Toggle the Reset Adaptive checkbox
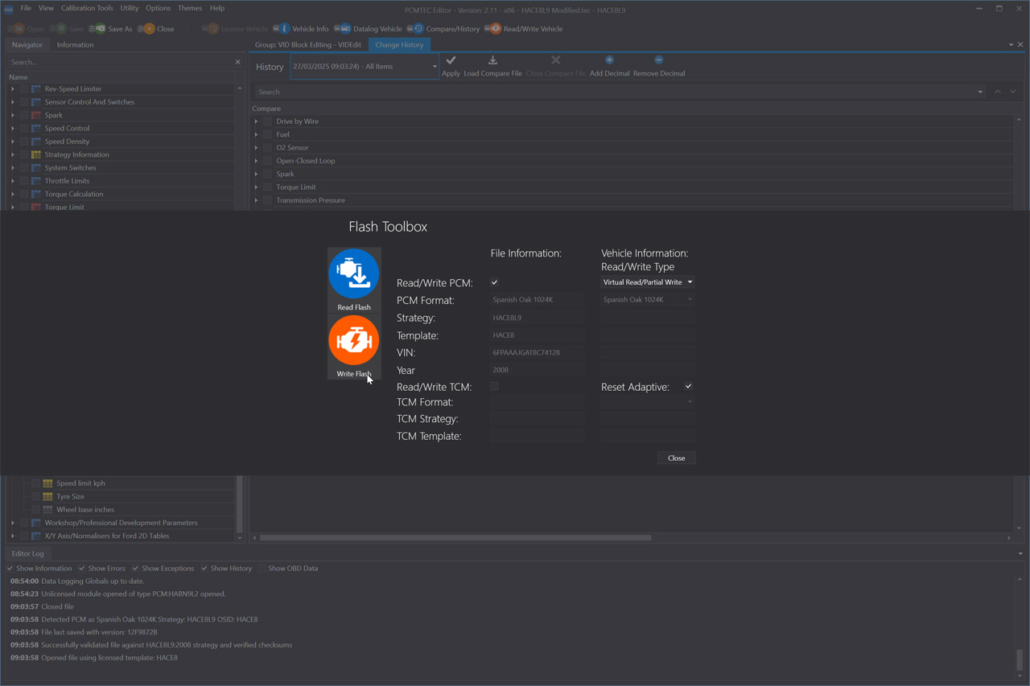The image size is (1030, 686). (688, 386)
